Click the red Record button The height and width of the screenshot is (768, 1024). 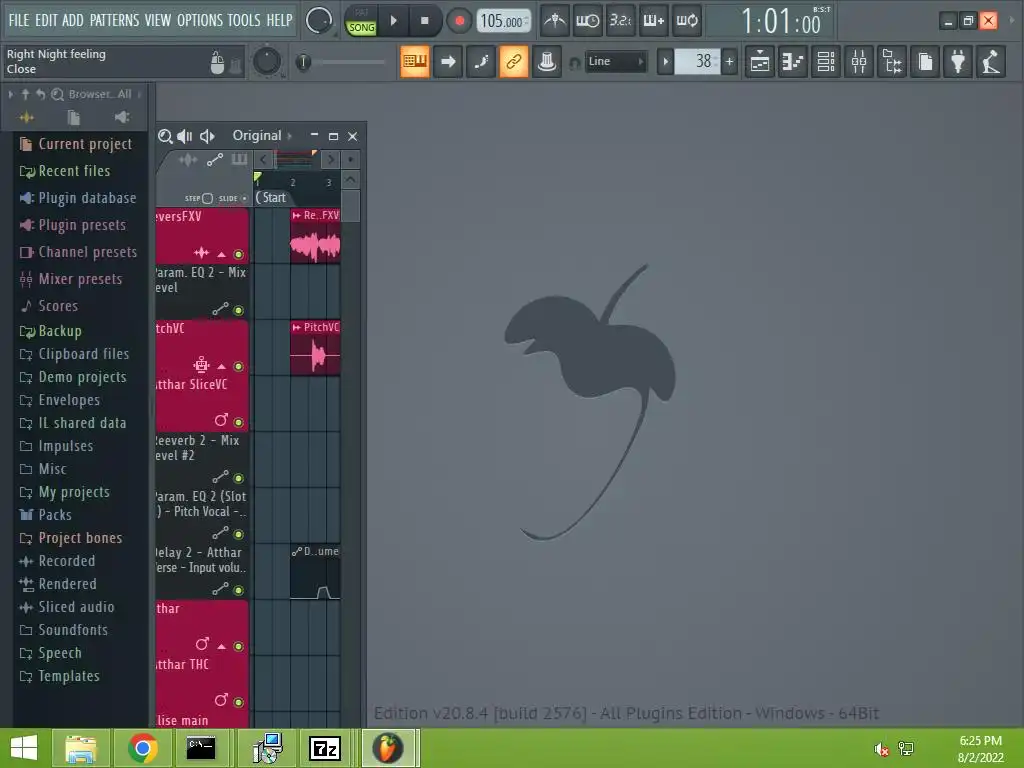pos(459,21)
